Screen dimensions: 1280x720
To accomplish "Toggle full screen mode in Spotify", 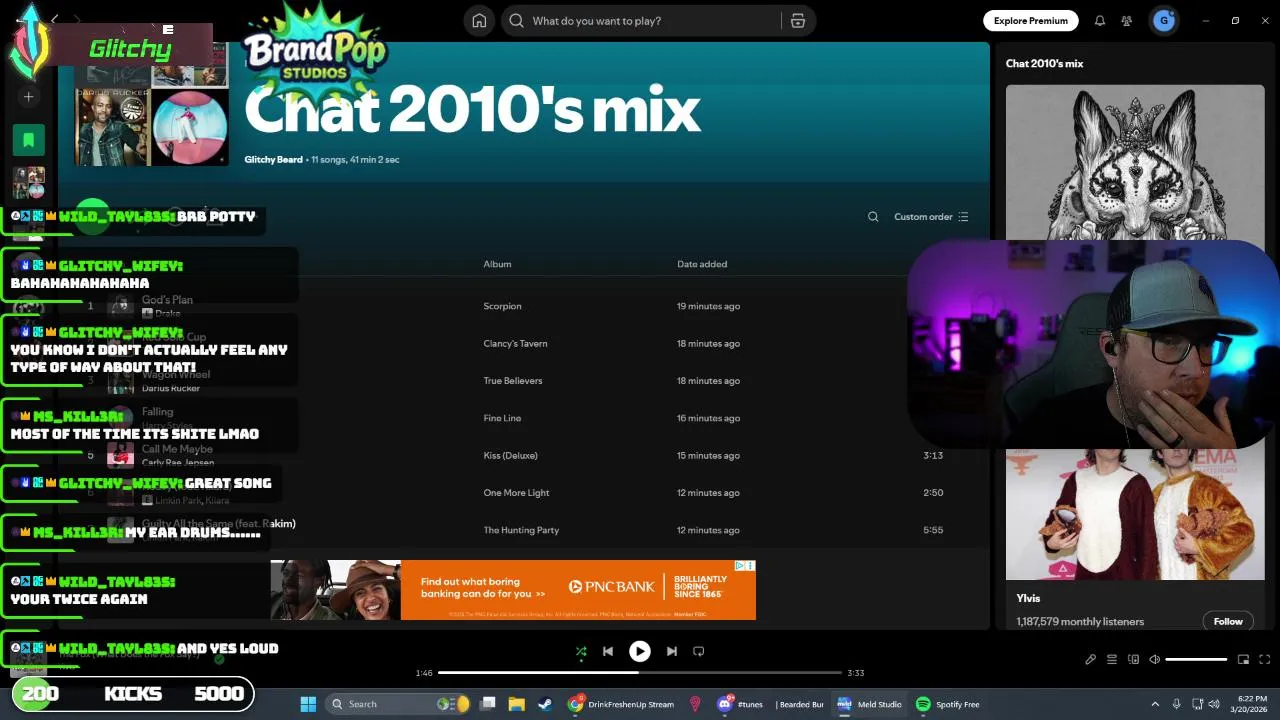I will coord(1265,660).
